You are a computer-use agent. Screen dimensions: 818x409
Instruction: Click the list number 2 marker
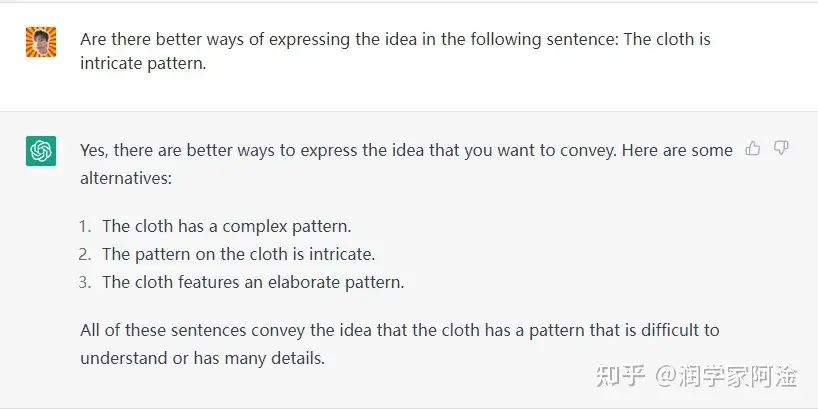pos(84,254)
